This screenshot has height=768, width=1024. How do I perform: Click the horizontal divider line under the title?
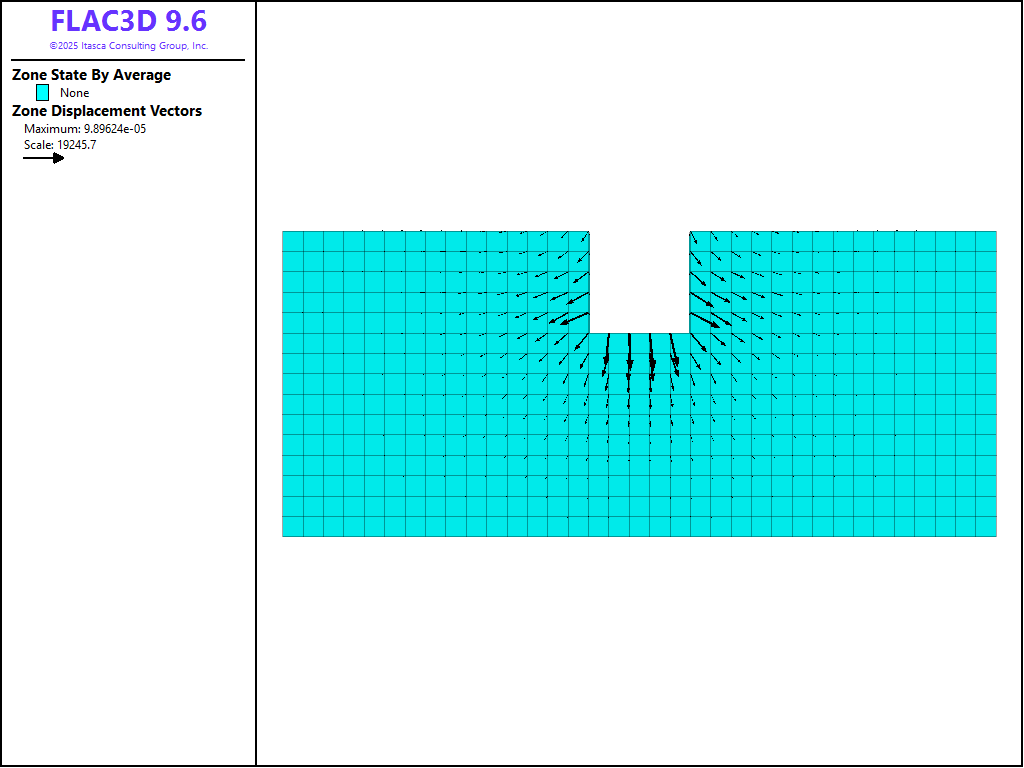[x=128, y=60]
